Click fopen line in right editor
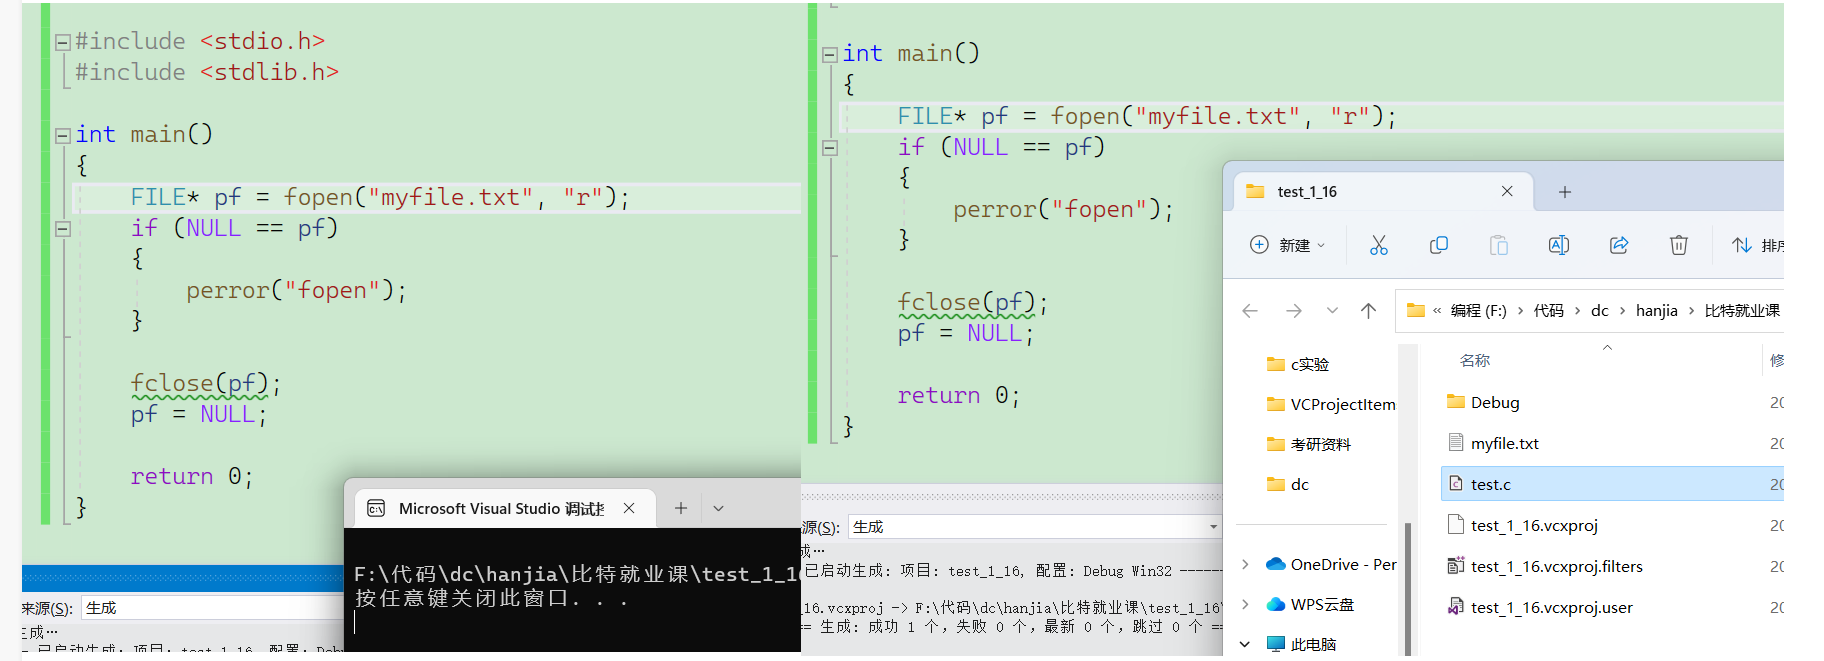Screen dimensions: 1824x661 click(1146, 117)
